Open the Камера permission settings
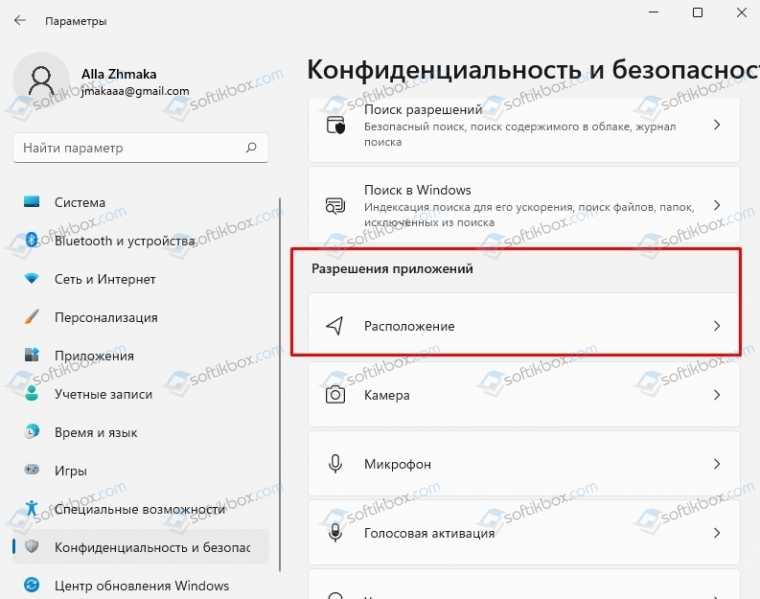Image resolution: width=760 pixels, height=599 pixels. point(524,395)
